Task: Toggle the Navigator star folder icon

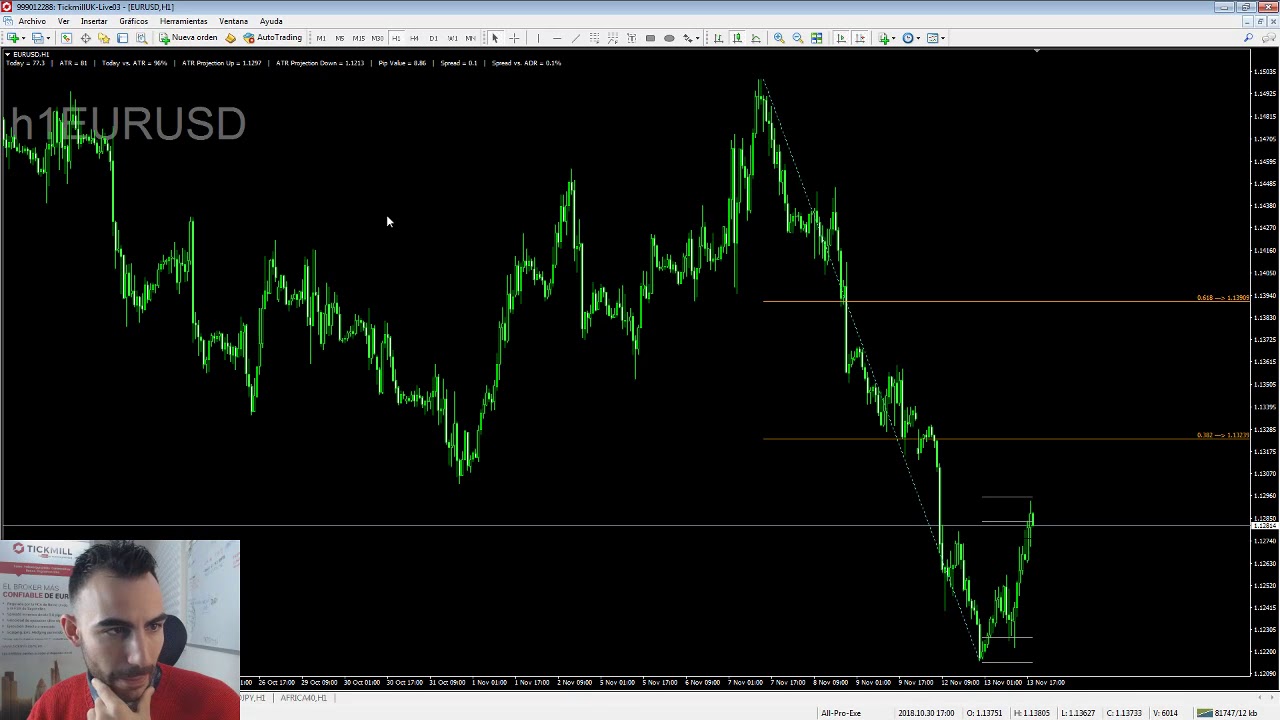Action: coord(104,38)
